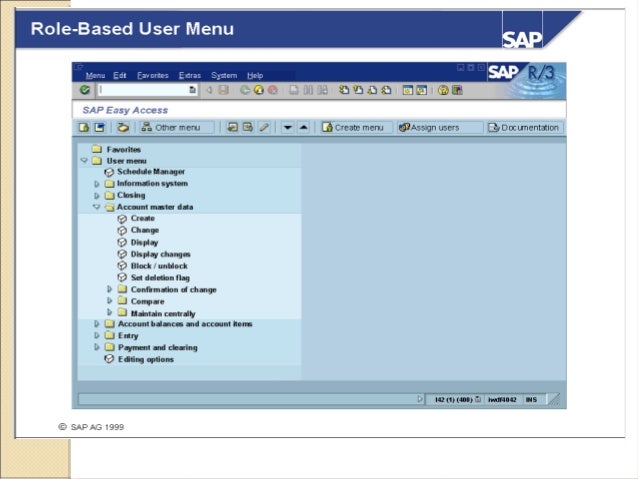The height and width of the screenshot is (479, 638).
Task: Click the green Back arrow icon
Action: click(x=245, y=90)
